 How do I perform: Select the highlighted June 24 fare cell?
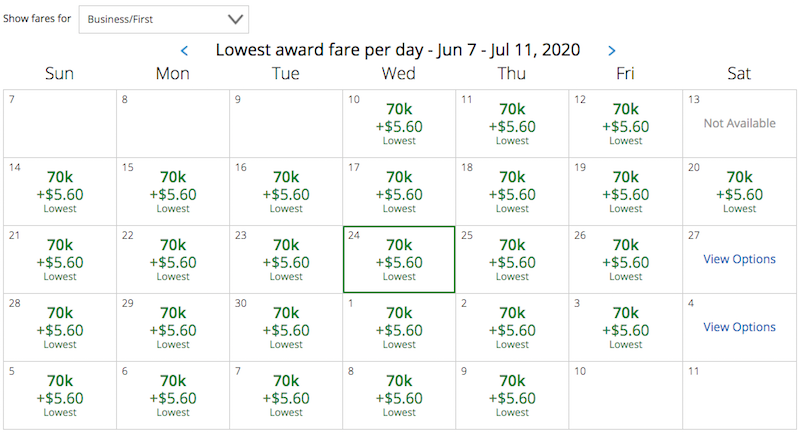click(399, 260)
